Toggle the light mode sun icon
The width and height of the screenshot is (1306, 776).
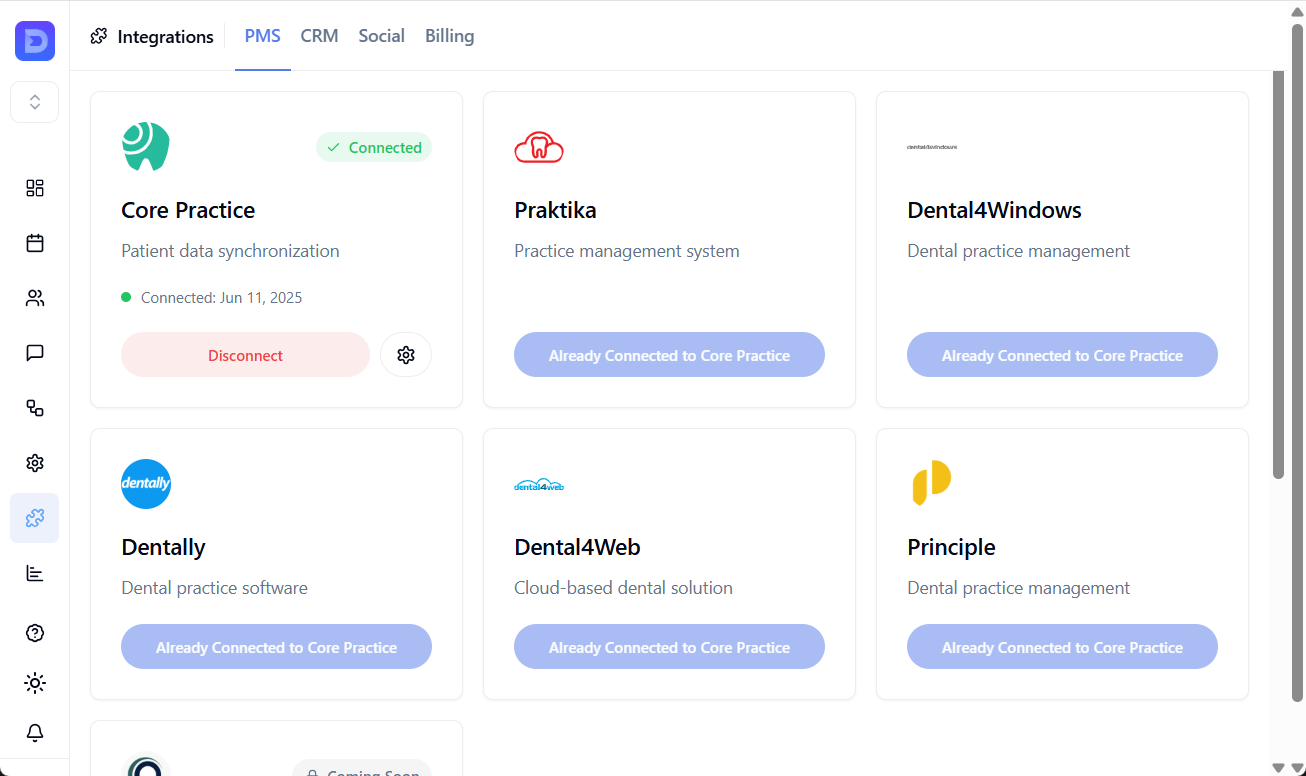tap(34, 683)
